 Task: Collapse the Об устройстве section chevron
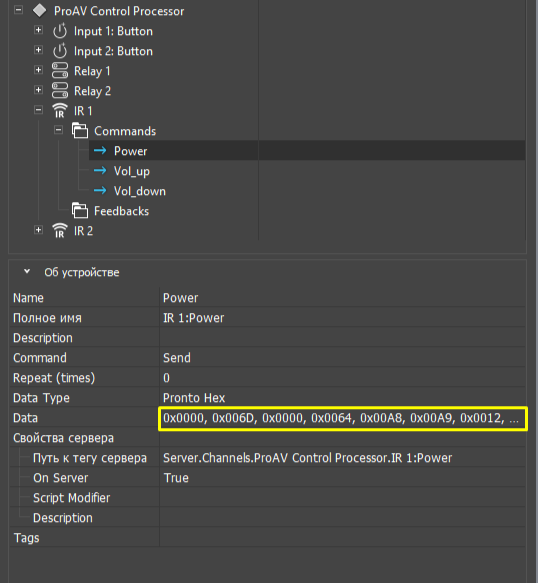tap(27, 272)
